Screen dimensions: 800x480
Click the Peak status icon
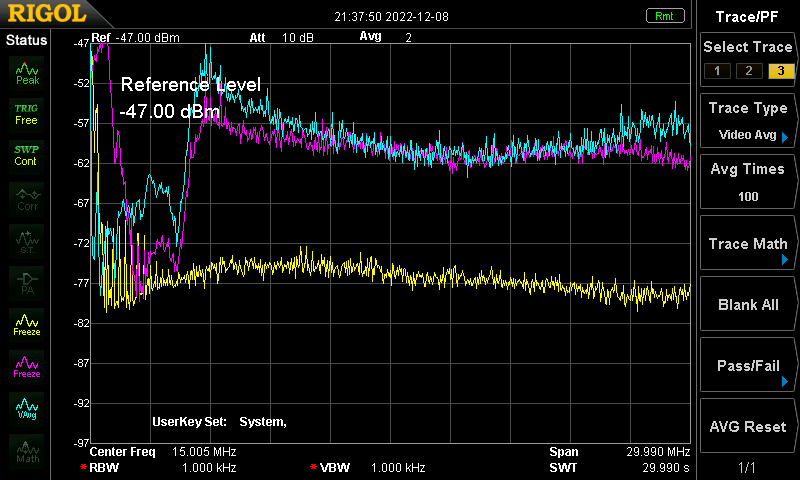point(27,73)
